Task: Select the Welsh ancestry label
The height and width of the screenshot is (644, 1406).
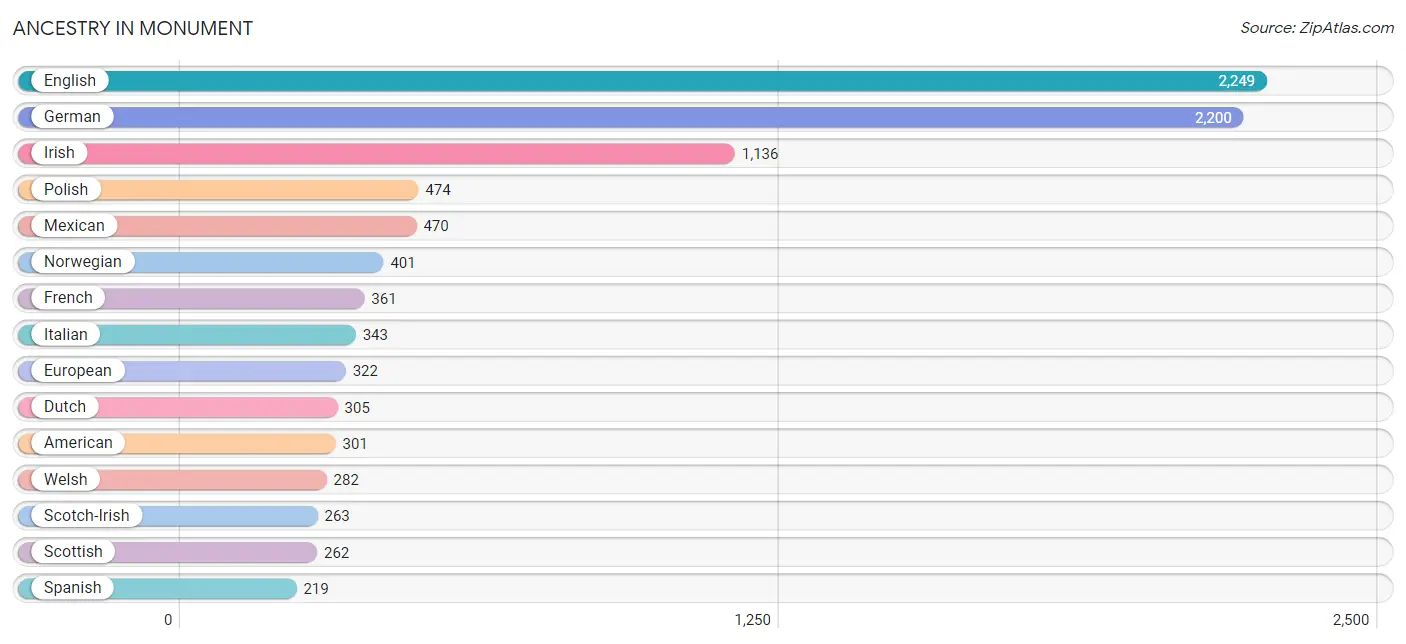Action: point(66,480)
